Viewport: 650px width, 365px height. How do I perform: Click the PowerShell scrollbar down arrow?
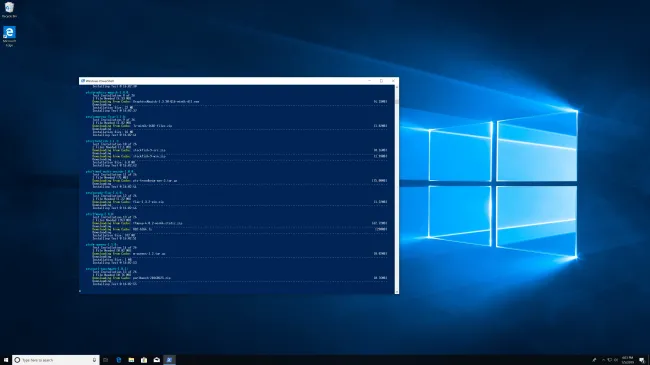[x=397, y=292]
